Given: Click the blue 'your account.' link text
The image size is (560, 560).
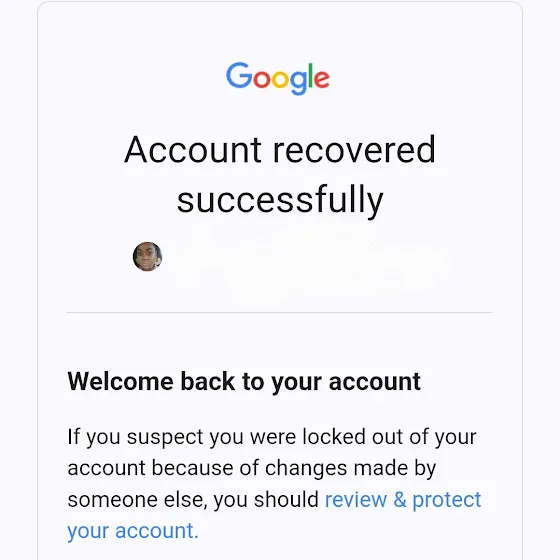Looking at the screenshot, I should (132, 531).
